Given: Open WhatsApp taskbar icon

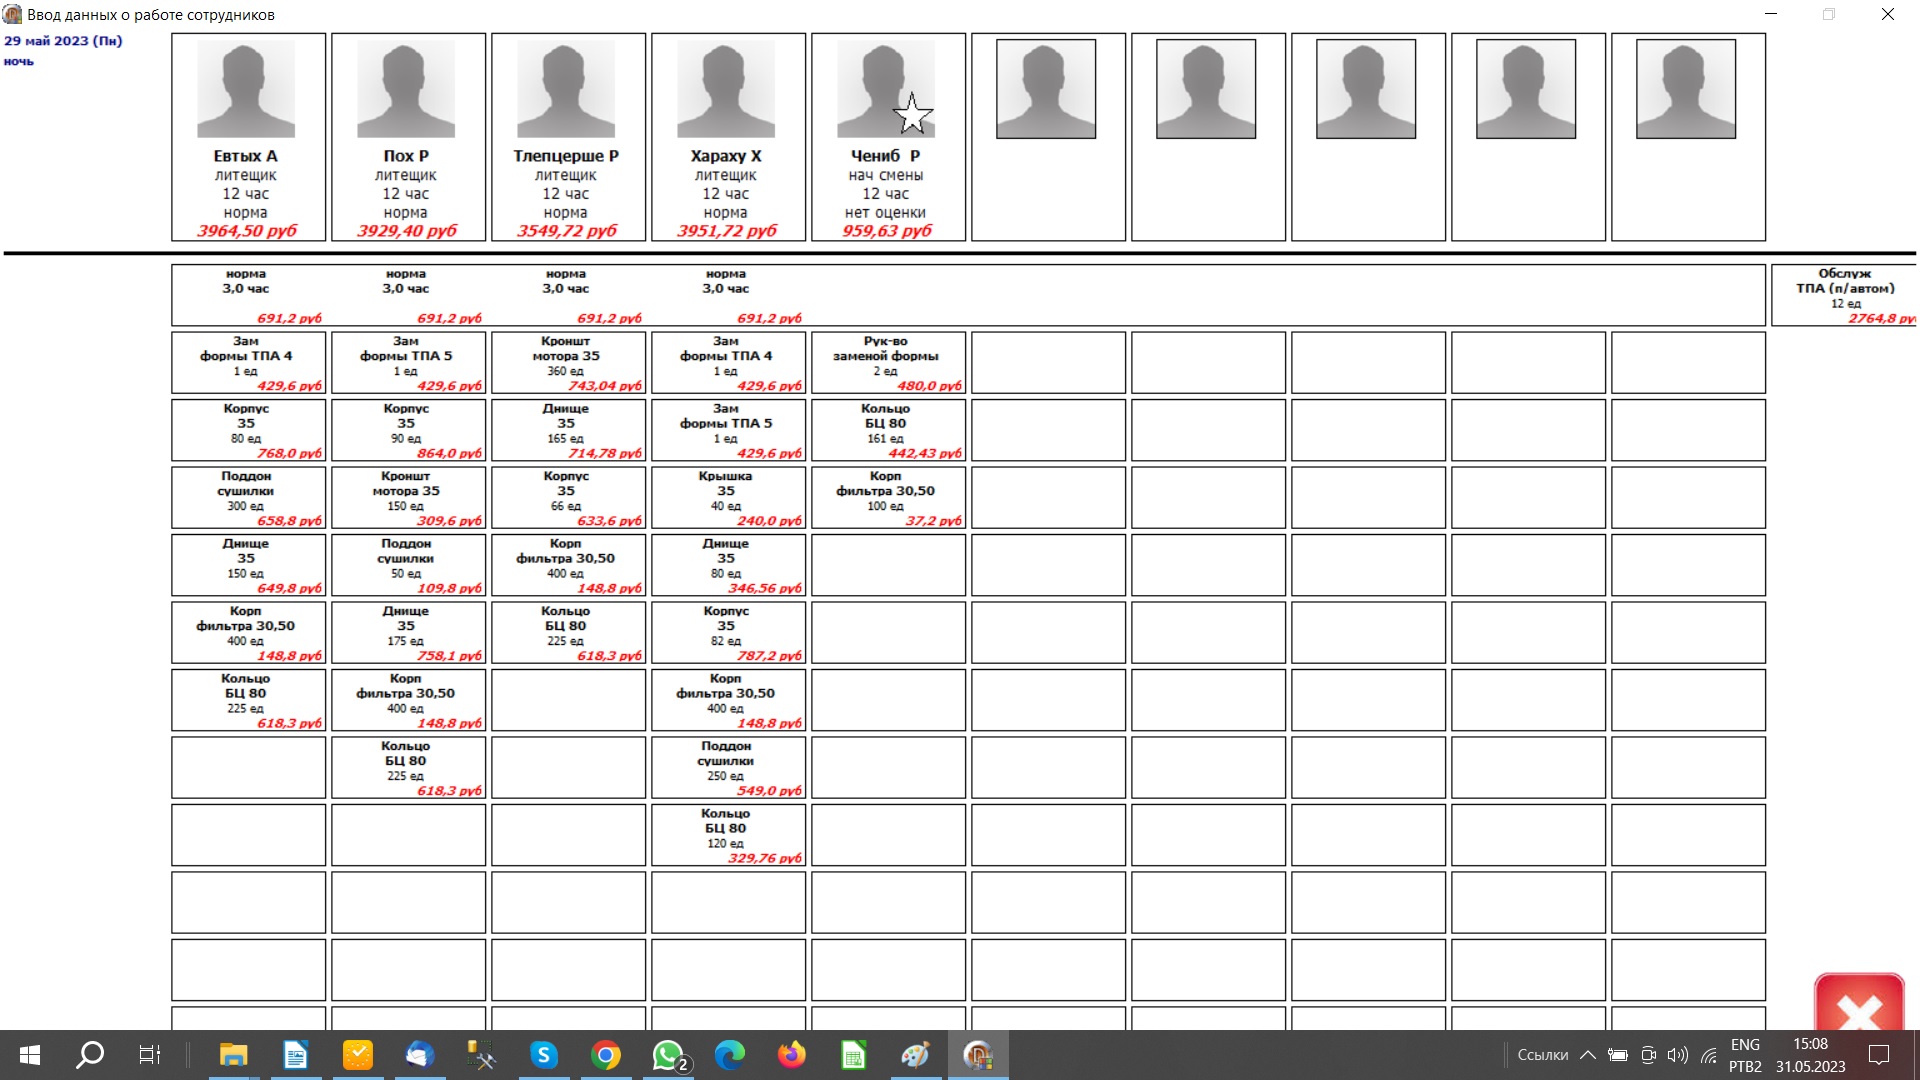Looking at the screenshot, I should pos(667,1055).
